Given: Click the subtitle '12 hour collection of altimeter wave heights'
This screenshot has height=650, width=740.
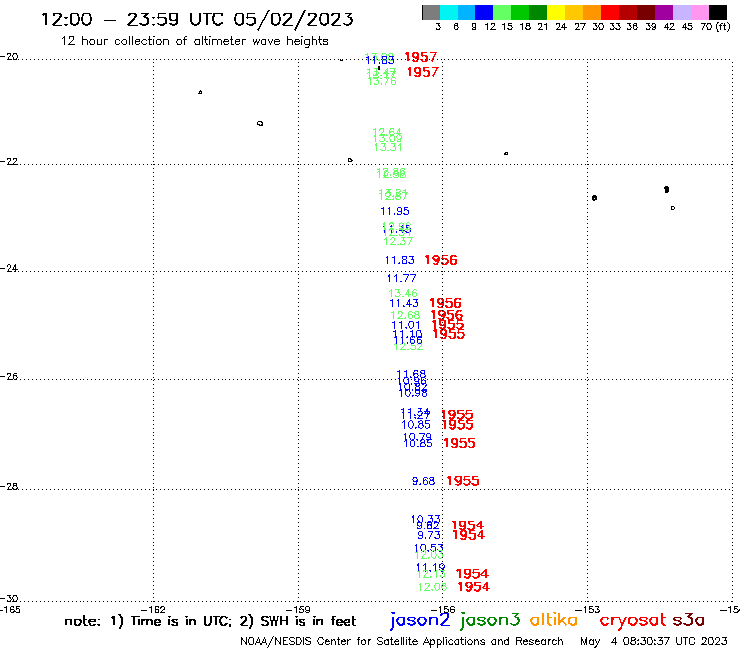Looking at the screenshot, I should [194, 41].
